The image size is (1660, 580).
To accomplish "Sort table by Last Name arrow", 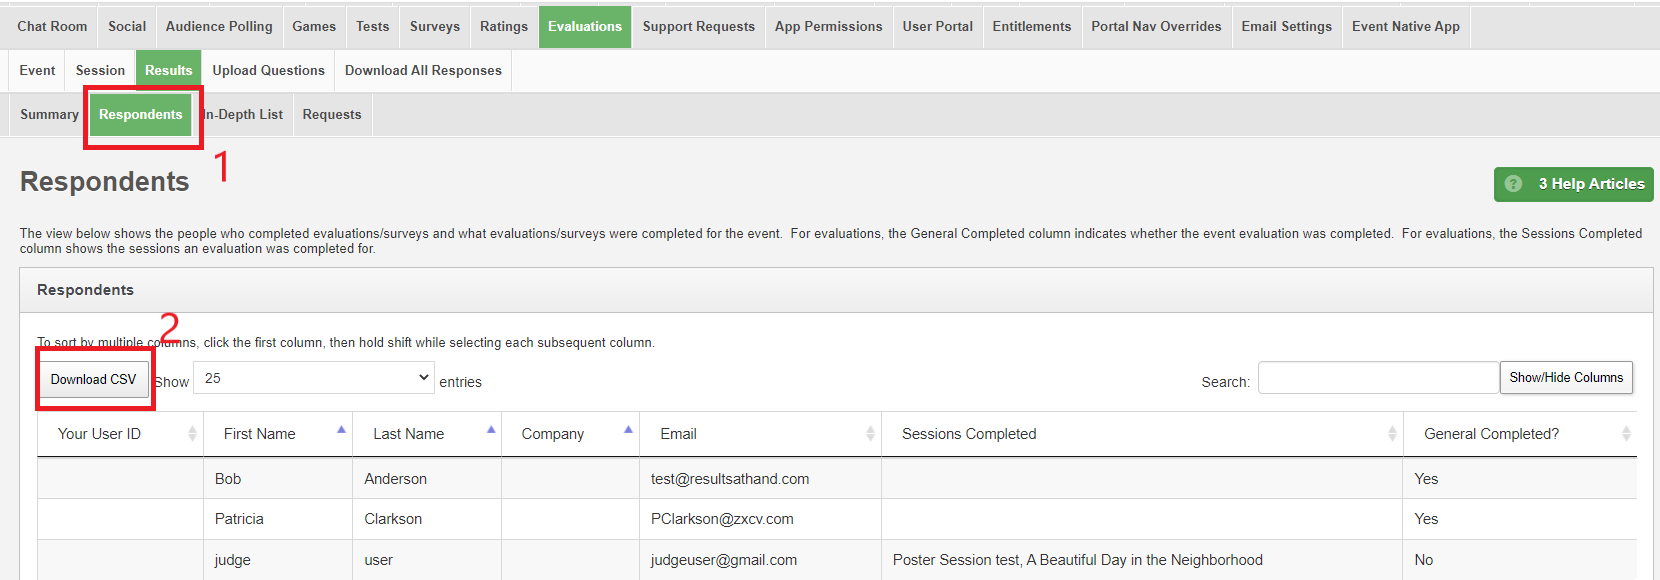I will pyautogui.click(x=491, y=431).
